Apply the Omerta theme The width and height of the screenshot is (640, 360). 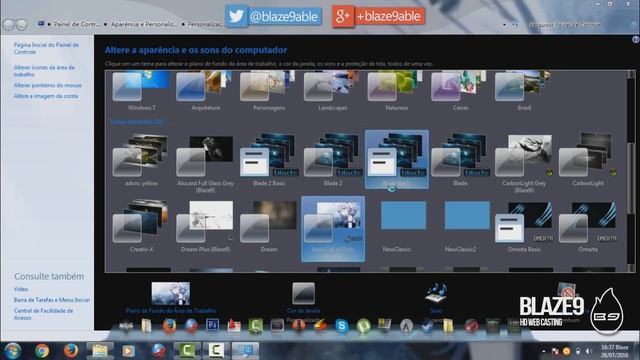[588, 226]
